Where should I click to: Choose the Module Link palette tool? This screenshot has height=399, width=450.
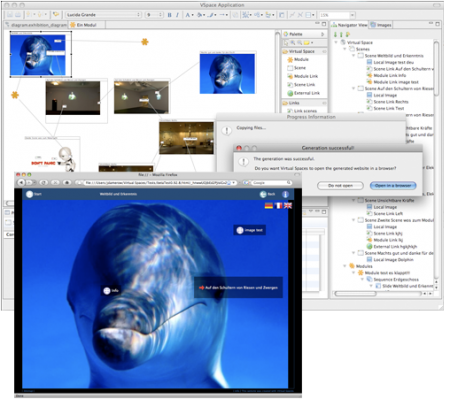pyautogui.click(x=302, y=76)
